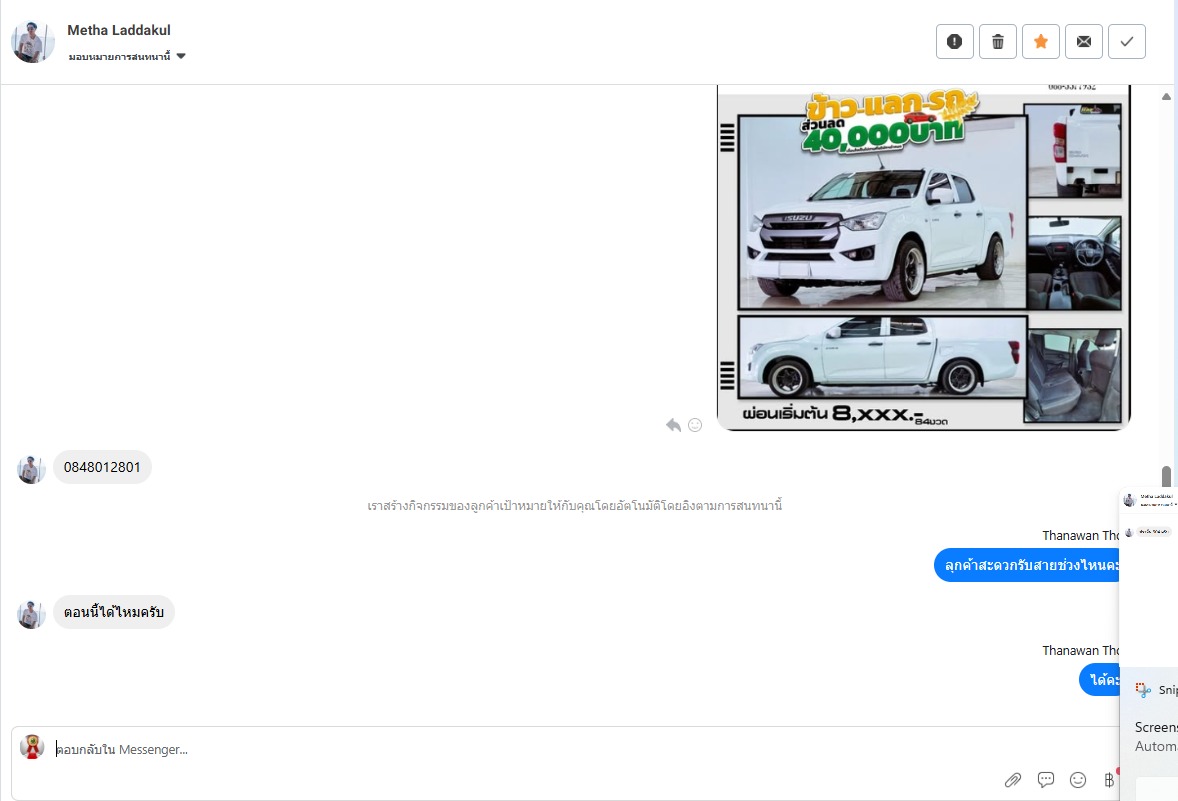1178x801 pixels.
Task: Click scroll up arrow of chat scrollbar
Action: (1166, 96)
